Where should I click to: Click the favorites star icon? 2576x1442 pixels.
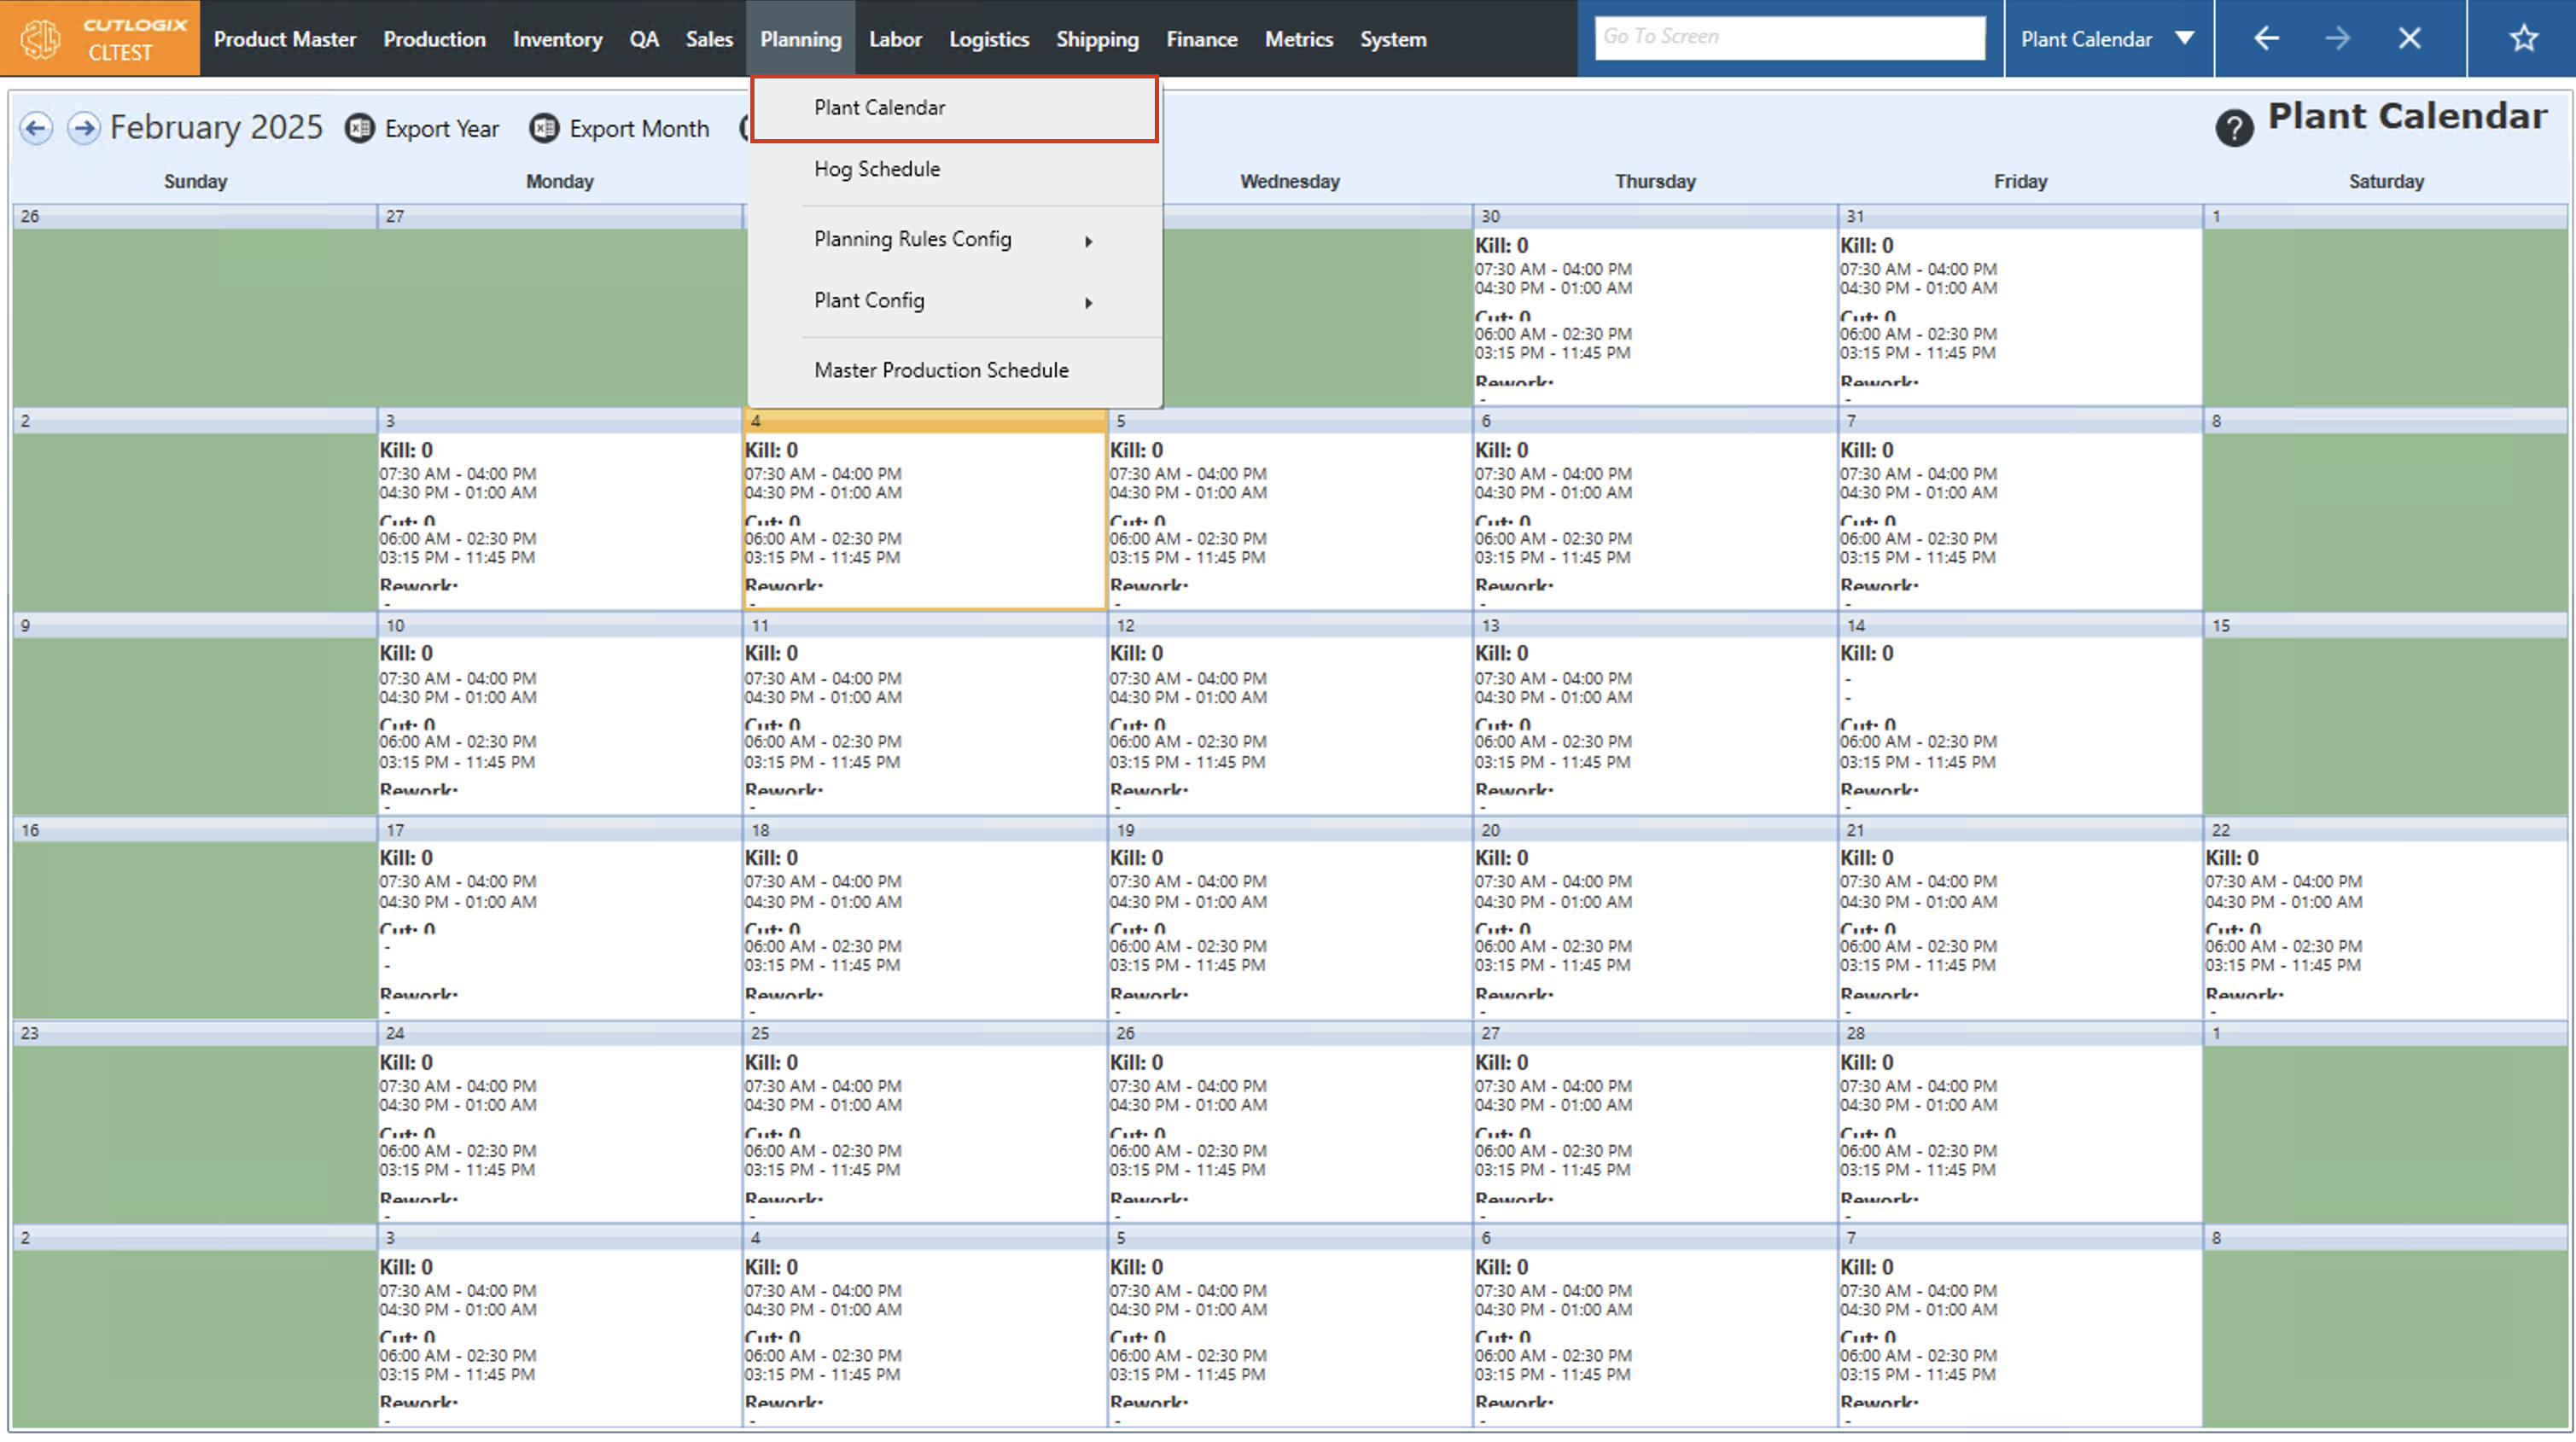(x=2523, y=38)
